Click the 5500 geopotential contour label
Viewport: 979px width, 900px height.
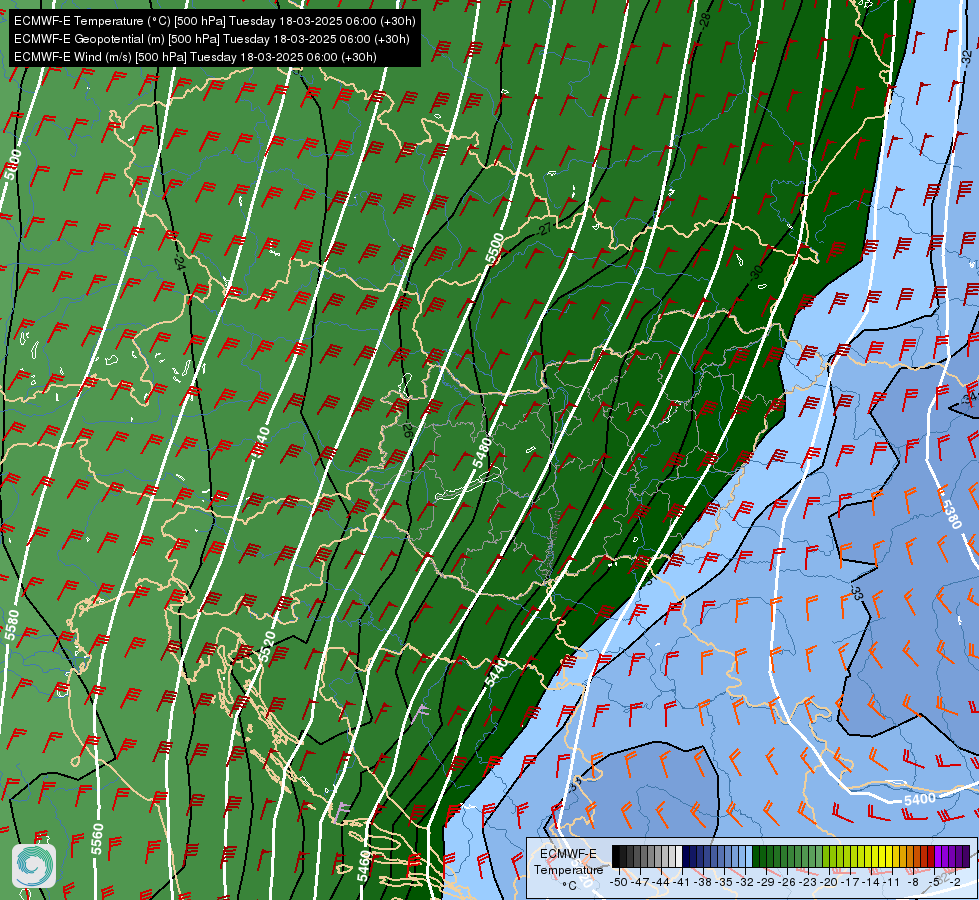coord(494,248)
